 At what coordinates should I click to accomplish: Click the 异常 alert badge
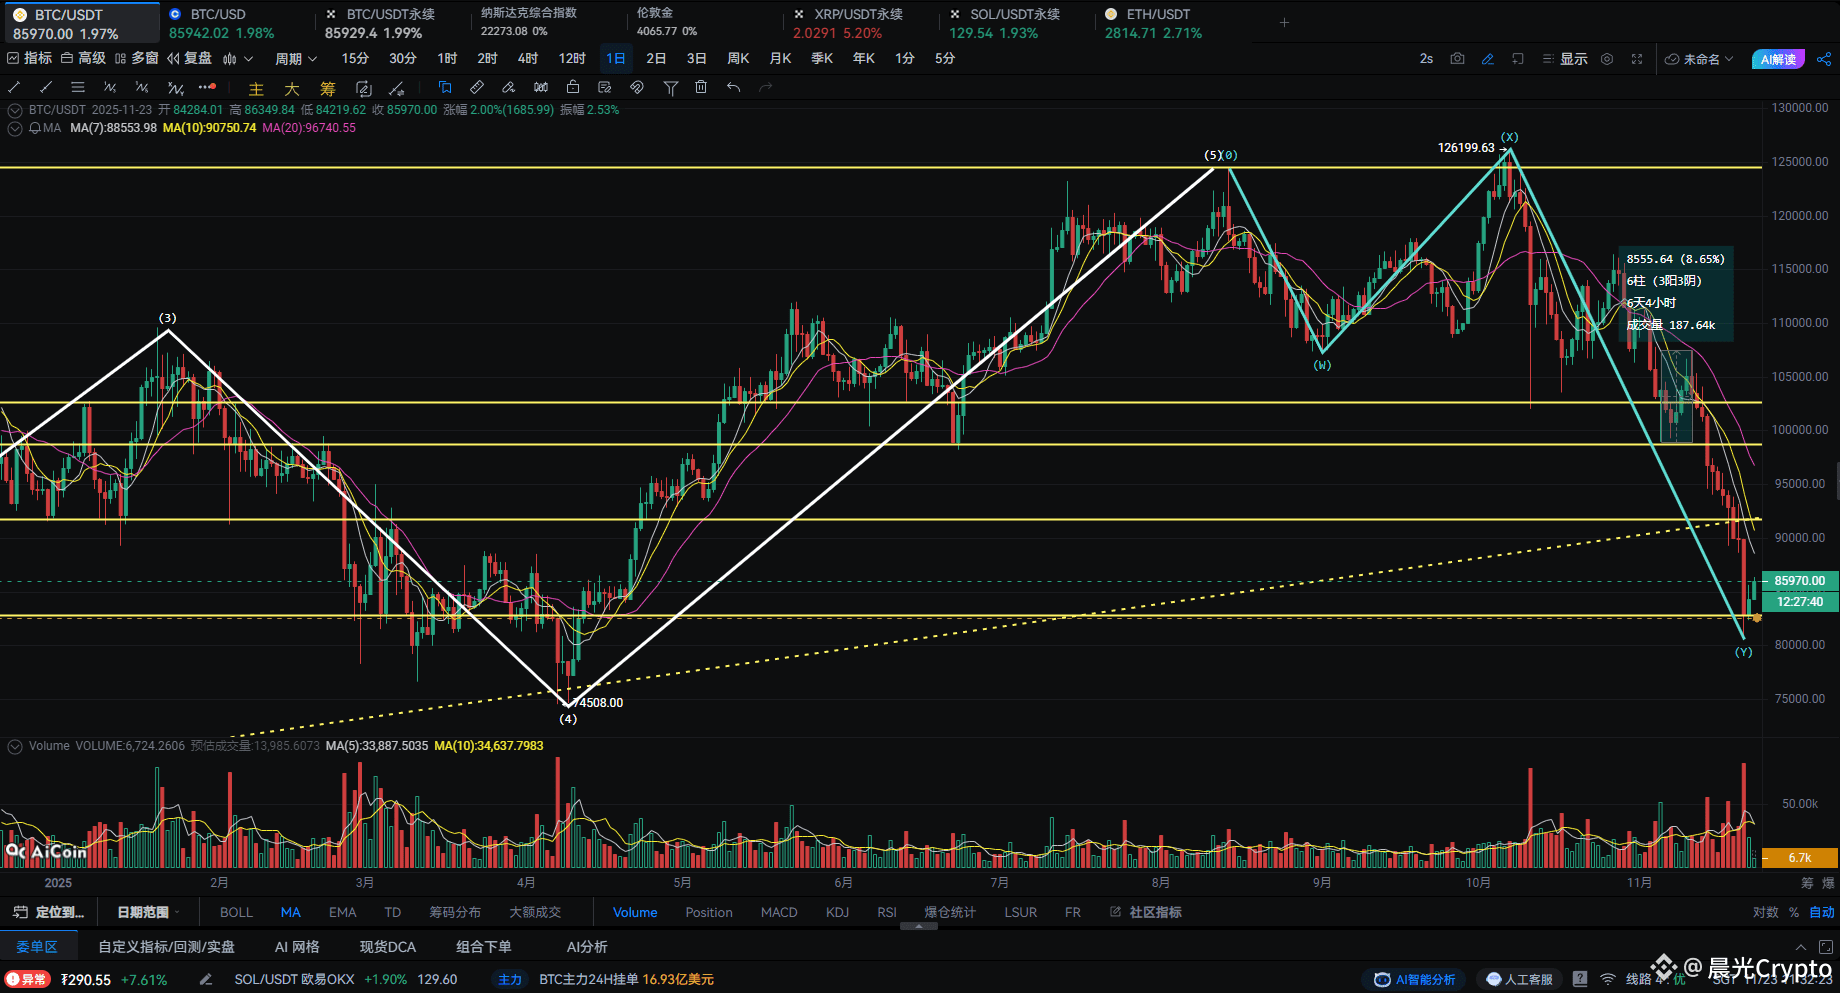click(28, 979)
